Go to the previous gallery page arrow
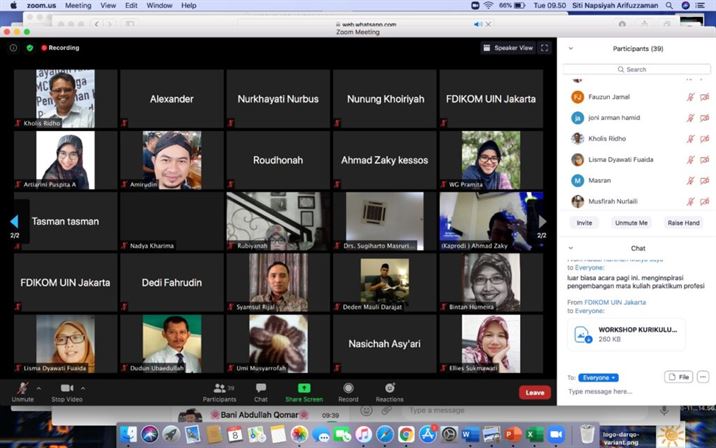Screen dimensions: 716x448 point(14,221)
